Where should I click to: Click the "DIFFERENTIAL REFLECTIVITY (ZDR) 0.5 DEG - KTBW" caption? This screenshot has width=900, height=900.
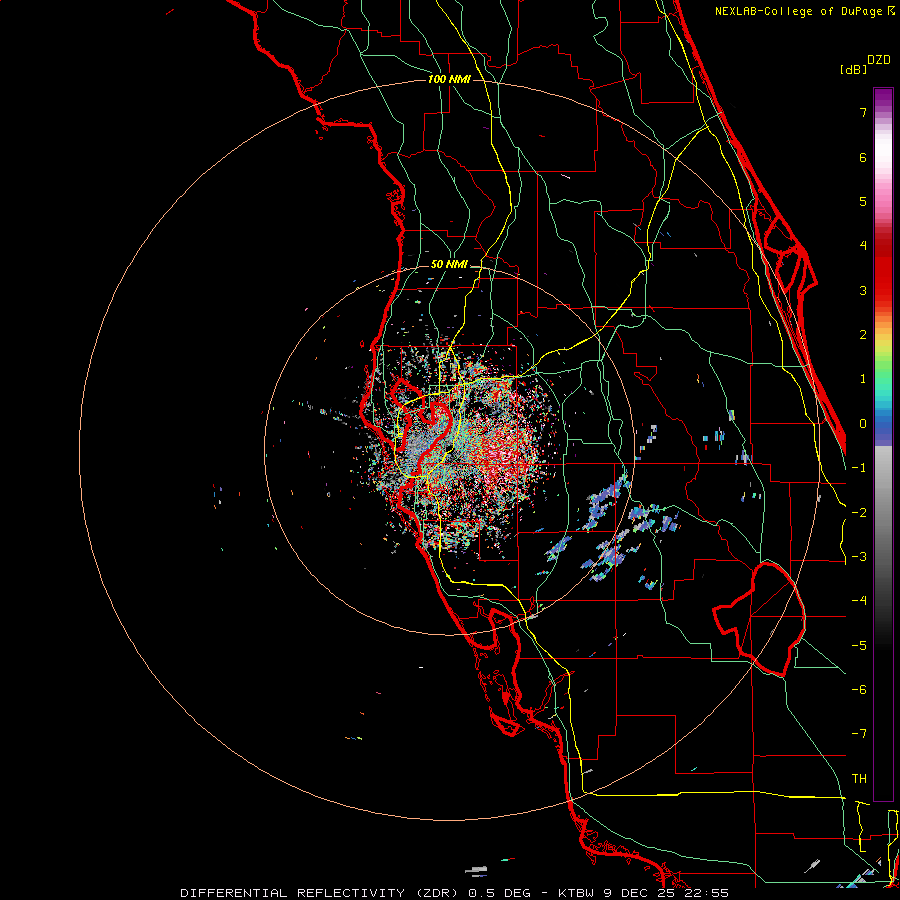[x=387, y=893]
